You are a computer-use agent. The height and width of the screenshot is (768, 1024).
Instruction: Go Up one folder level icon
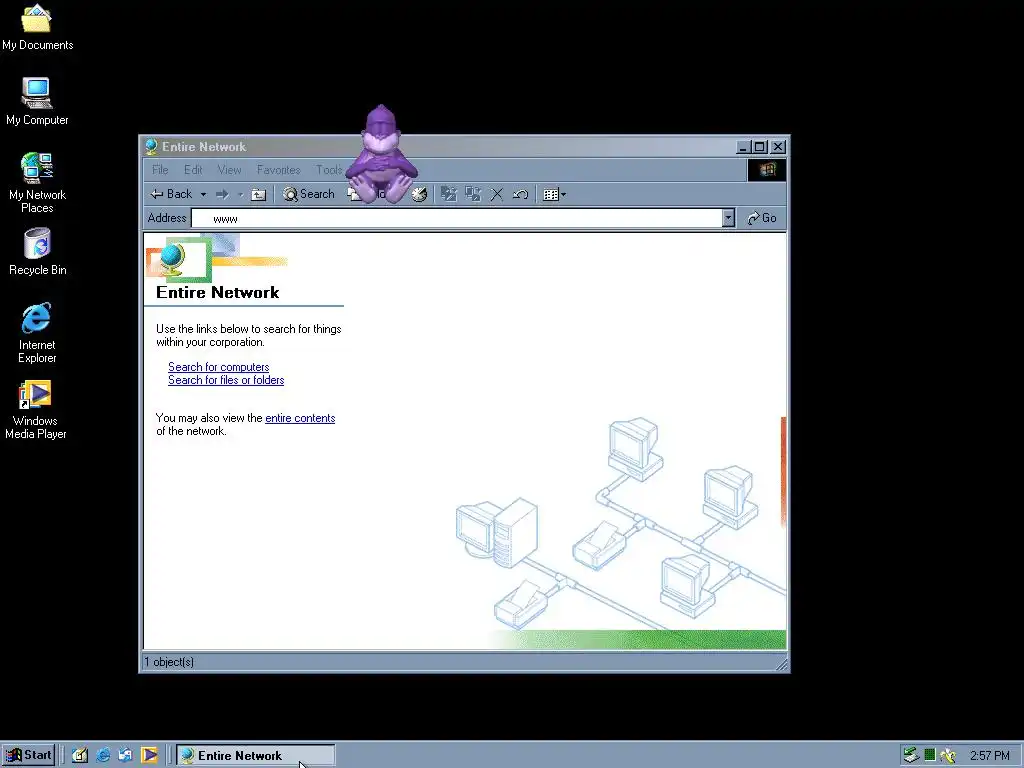tap(259, 195)
